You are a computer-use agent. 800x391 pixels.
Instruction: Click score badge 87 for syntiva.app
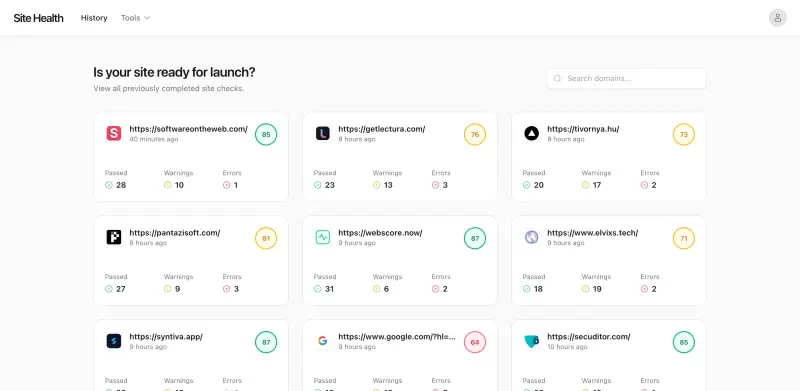tap(266, 342)
